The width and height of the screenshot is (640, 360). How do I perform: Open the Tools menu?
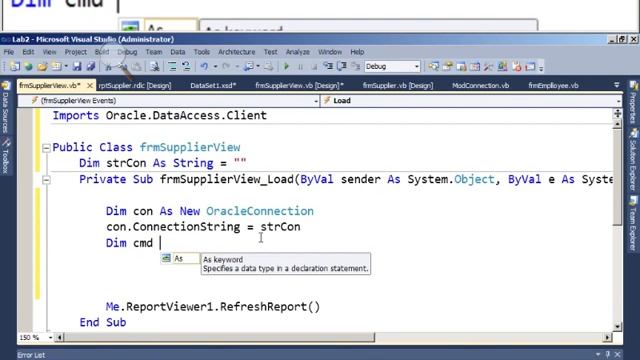202,52
